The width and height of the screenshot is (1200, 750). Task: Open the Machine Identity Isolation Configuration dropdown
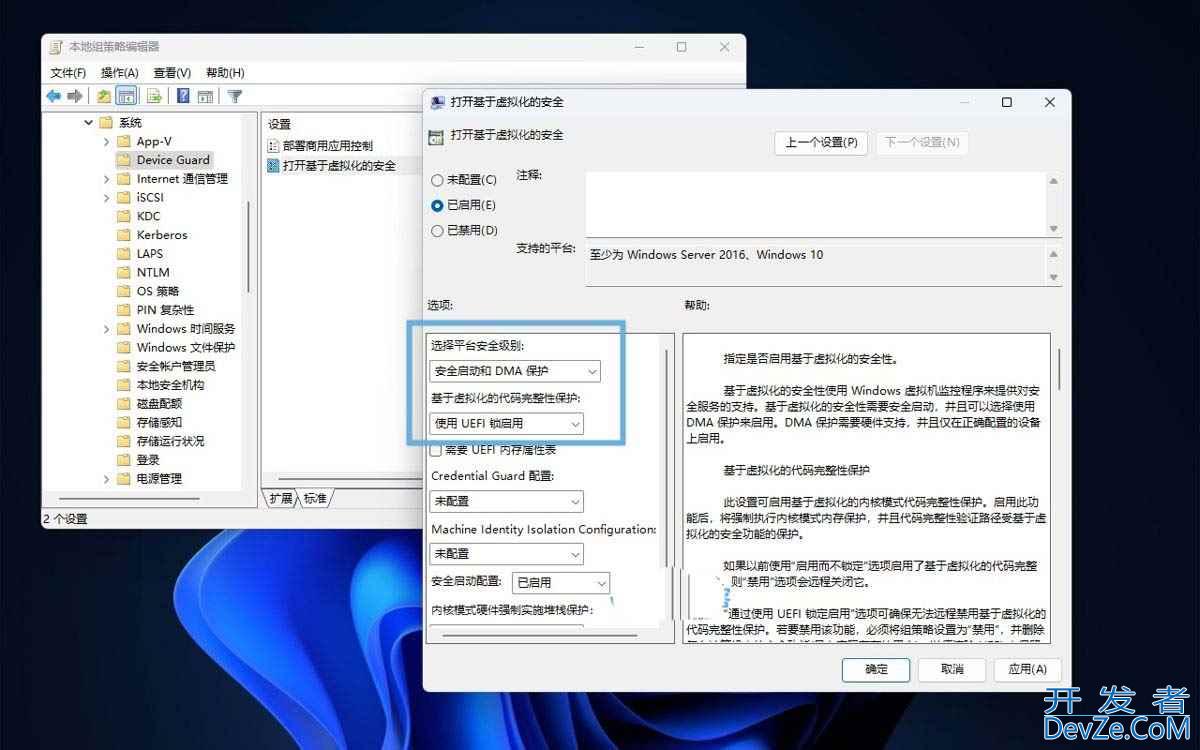[x=507, y=553]
